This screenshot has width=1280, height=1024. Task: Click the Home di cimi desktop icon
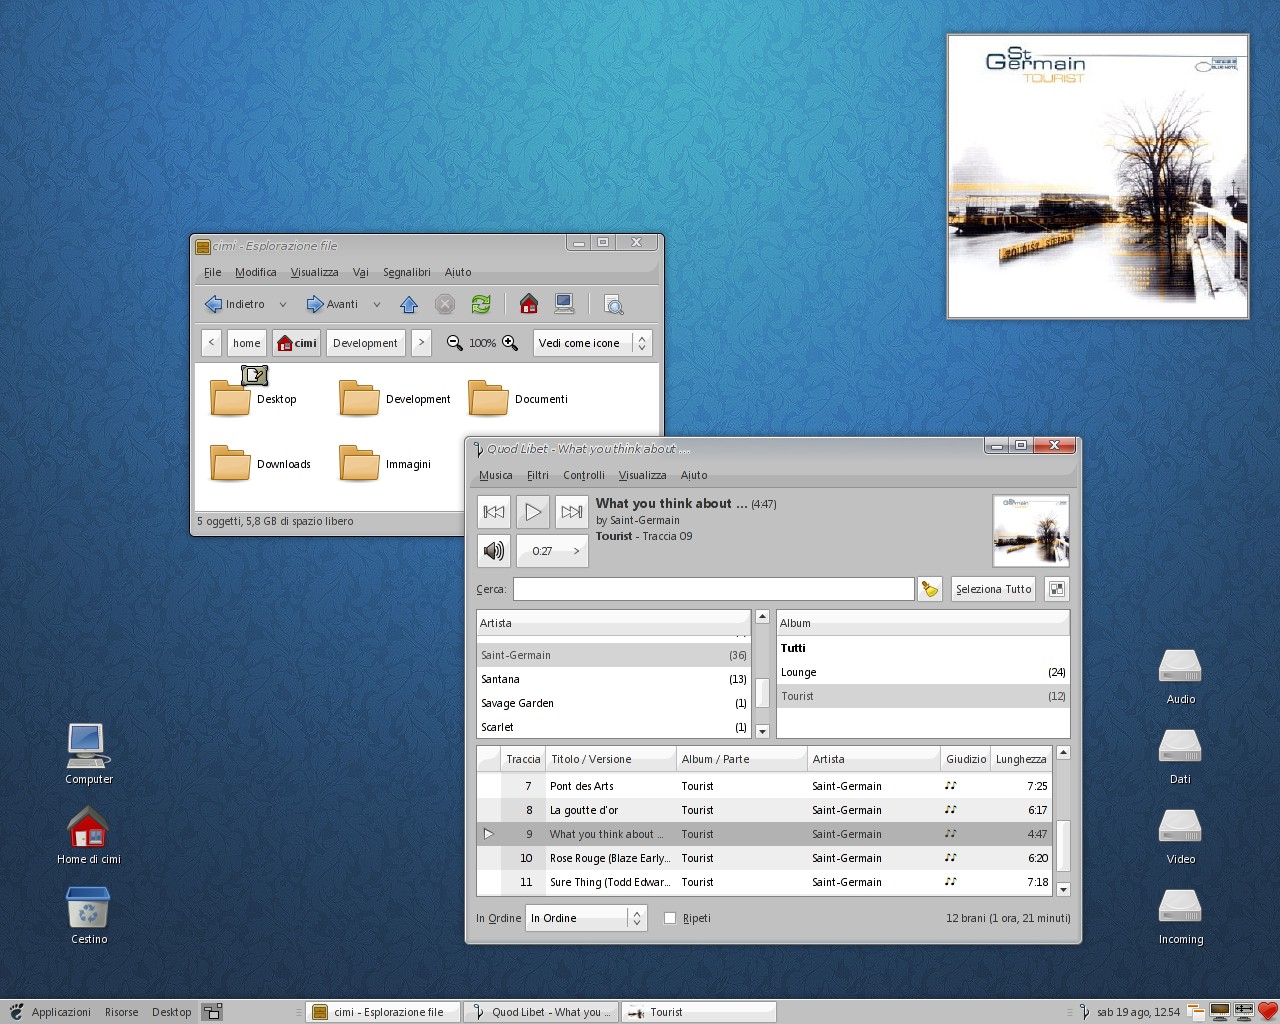point(89,828)
